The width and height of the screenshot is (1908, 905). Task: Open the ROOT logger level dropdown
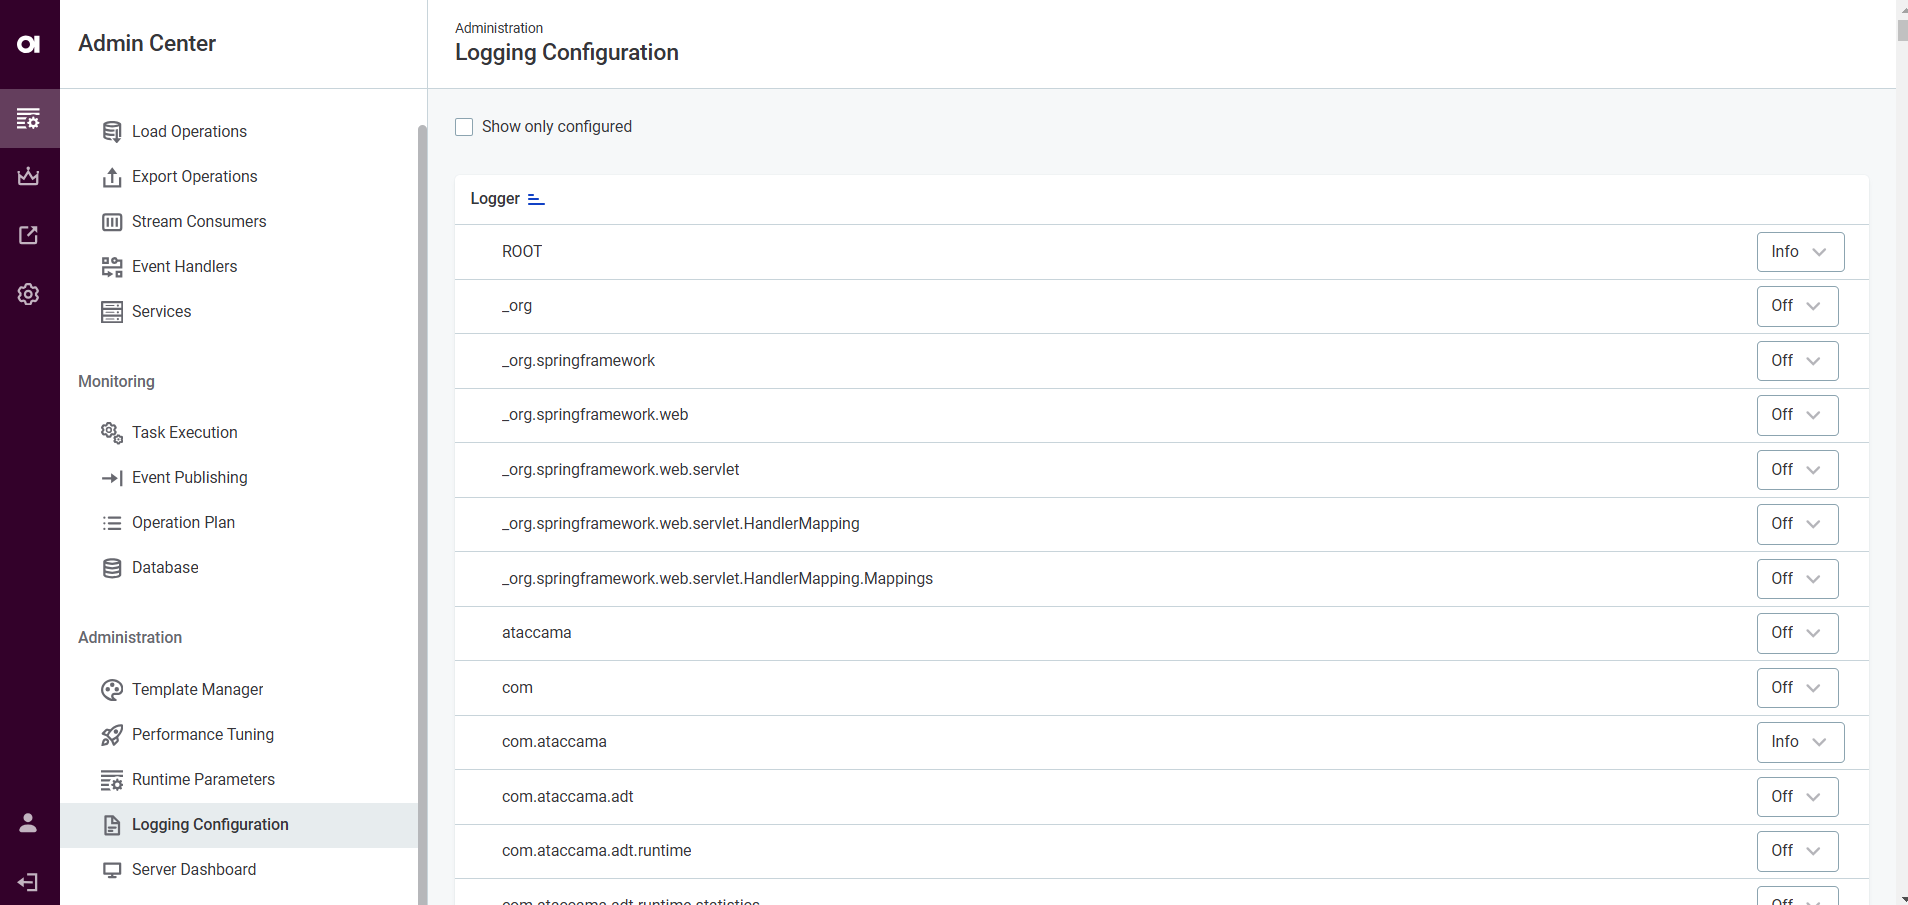click(1799, 251)
